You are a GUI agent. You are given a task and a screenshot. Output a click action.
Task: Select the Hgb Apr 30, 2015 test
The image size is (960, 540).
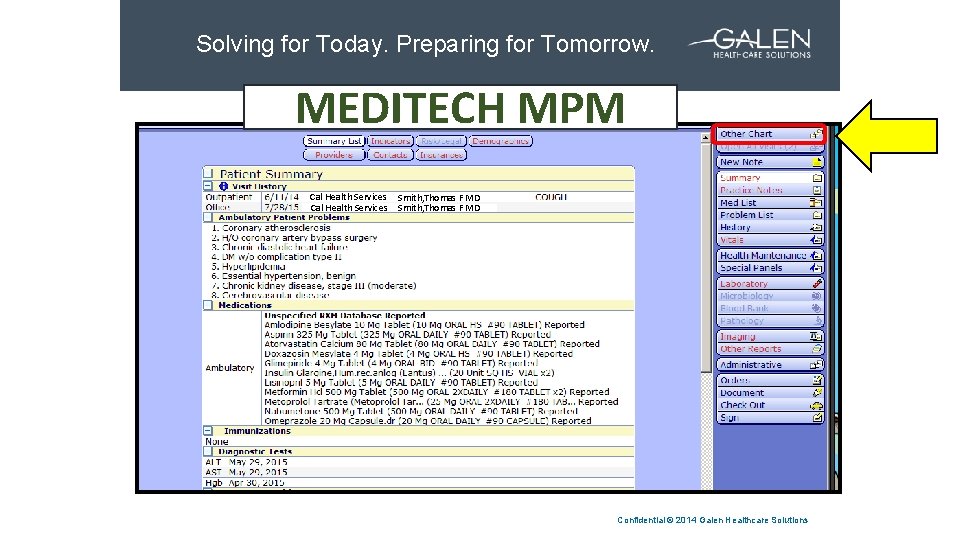[244, 482]
